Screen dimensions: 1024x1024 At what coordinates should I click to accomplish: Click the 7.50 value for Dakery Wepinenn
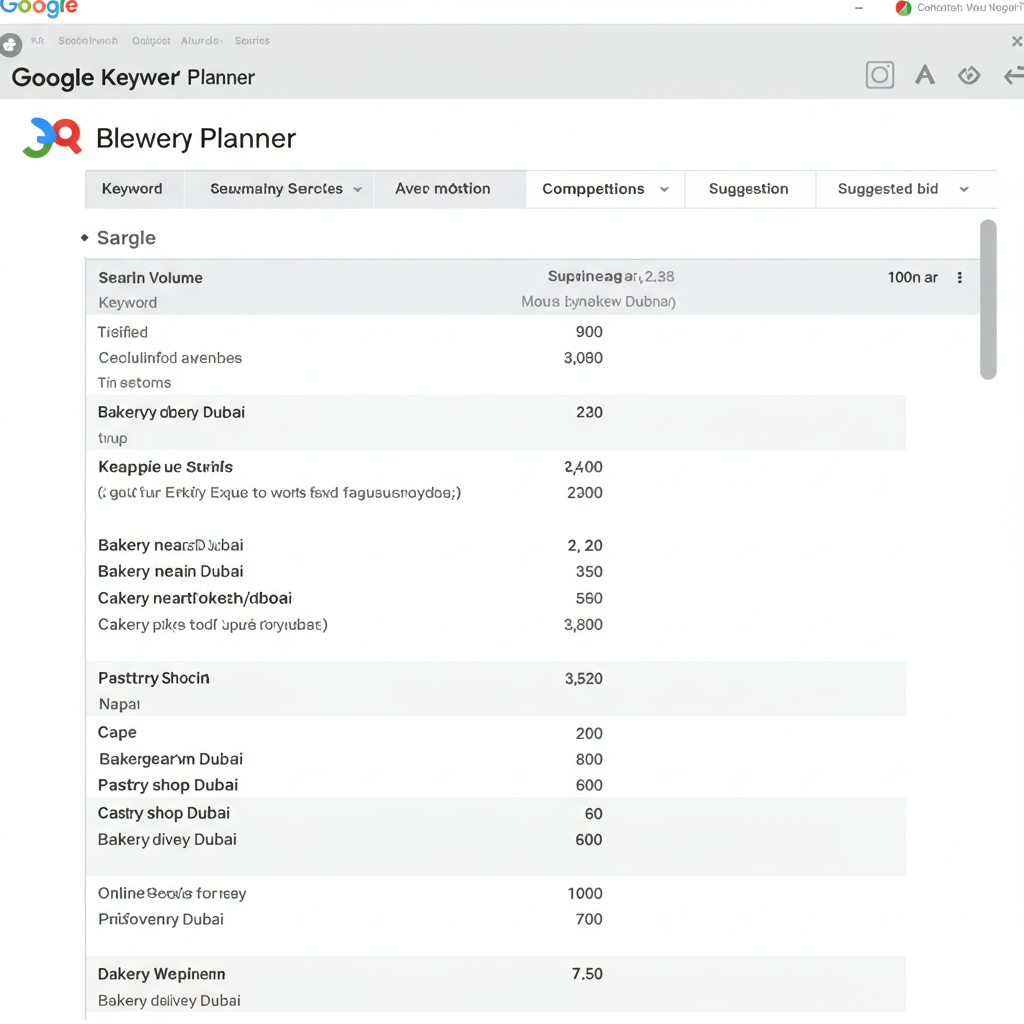pos(587,974)
